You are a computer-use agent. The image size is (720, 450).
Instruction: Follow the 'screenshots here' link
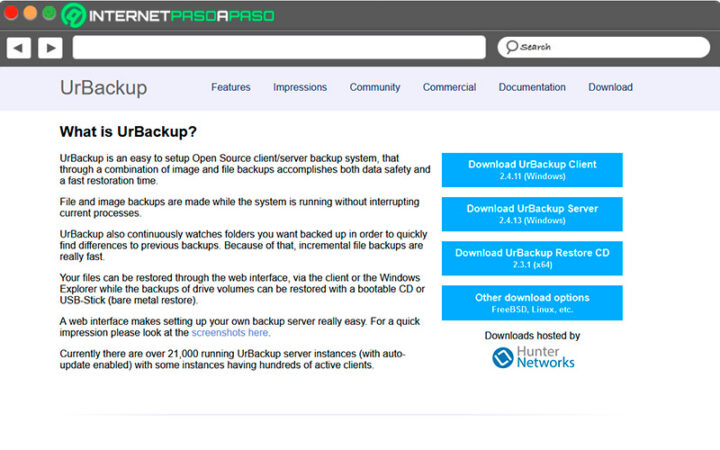coord(230,333)
